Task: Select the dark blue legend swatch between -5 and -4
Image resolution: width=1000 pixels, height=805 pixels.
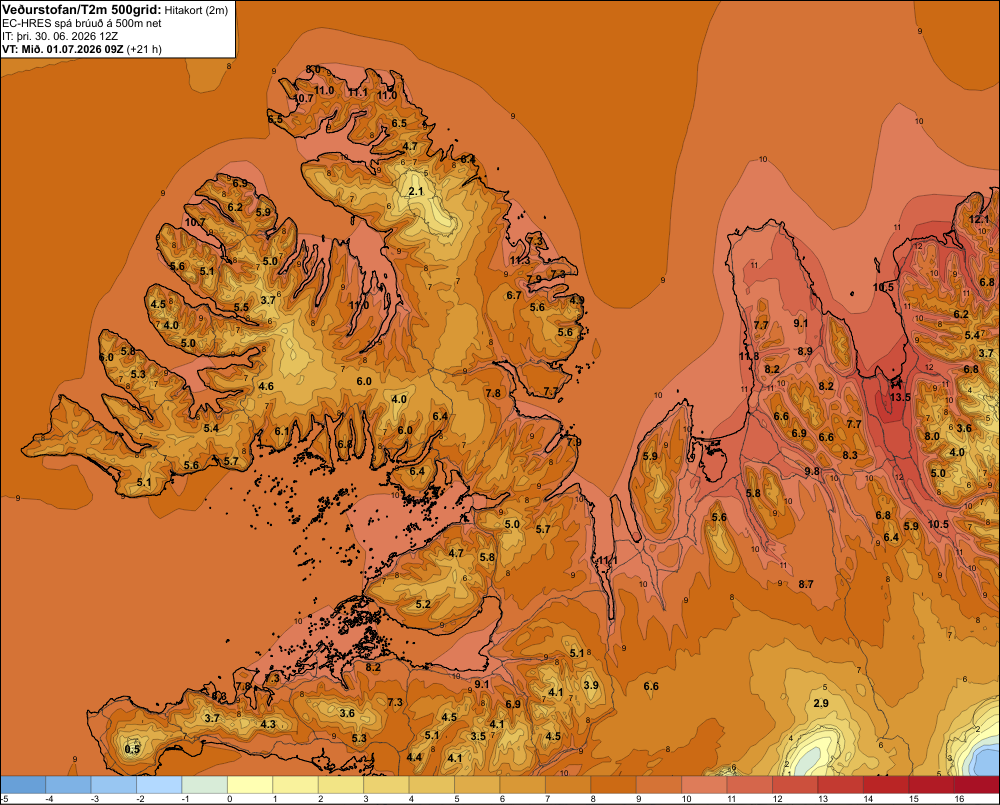Action: coord(23,785)
